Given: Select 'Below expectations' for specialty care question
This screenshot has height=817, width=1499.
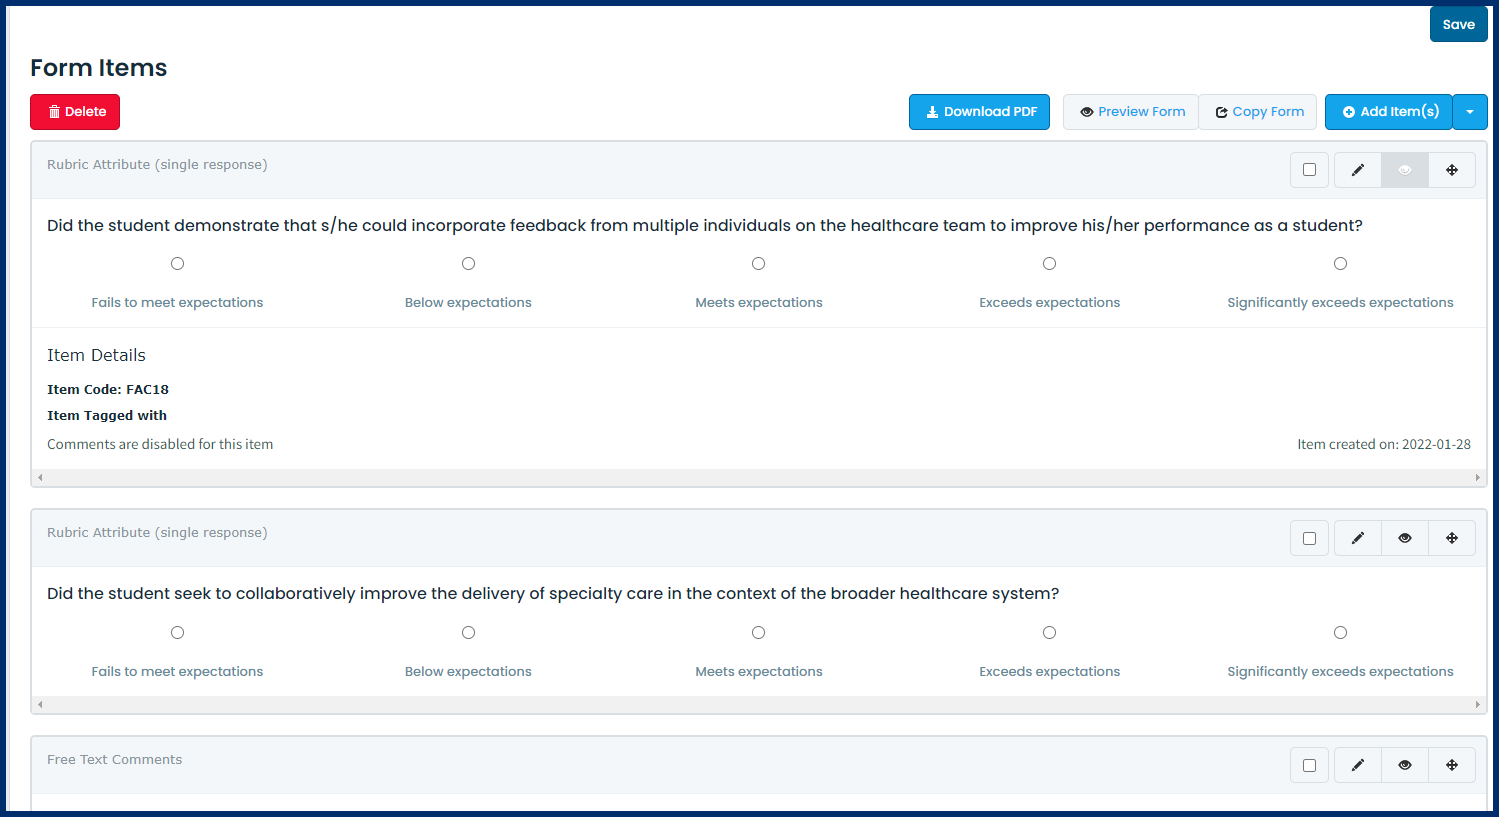Looking at the screenshot, I should 468,632.
